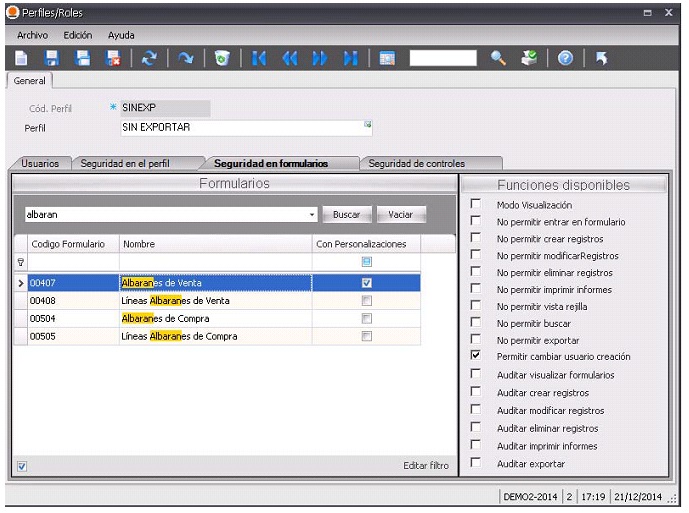The width and height of the screenshot is (689, 513).
Task: Open the help question mark icon
Action: pos(565,59)
